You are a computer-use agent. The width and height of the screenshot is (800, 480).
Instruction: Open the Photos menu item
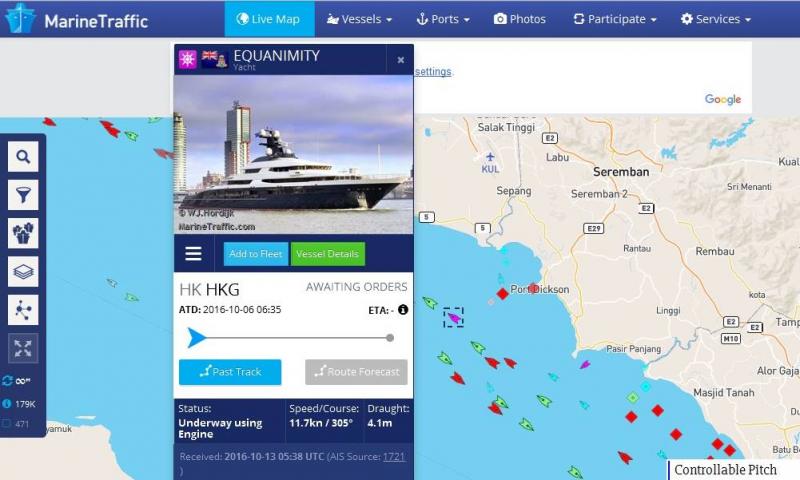pos(520,19)
